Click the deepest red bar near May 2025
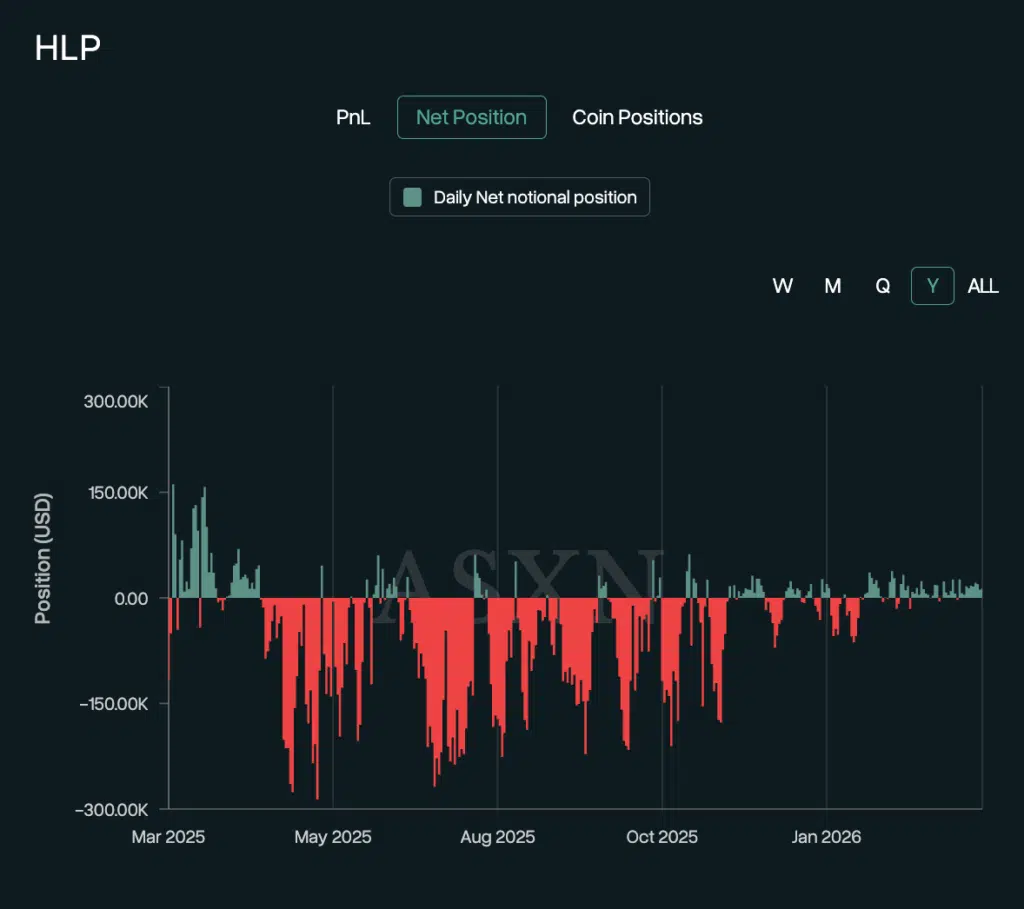The height and width of the screenshot is (909, 1024). coord(318,700)
